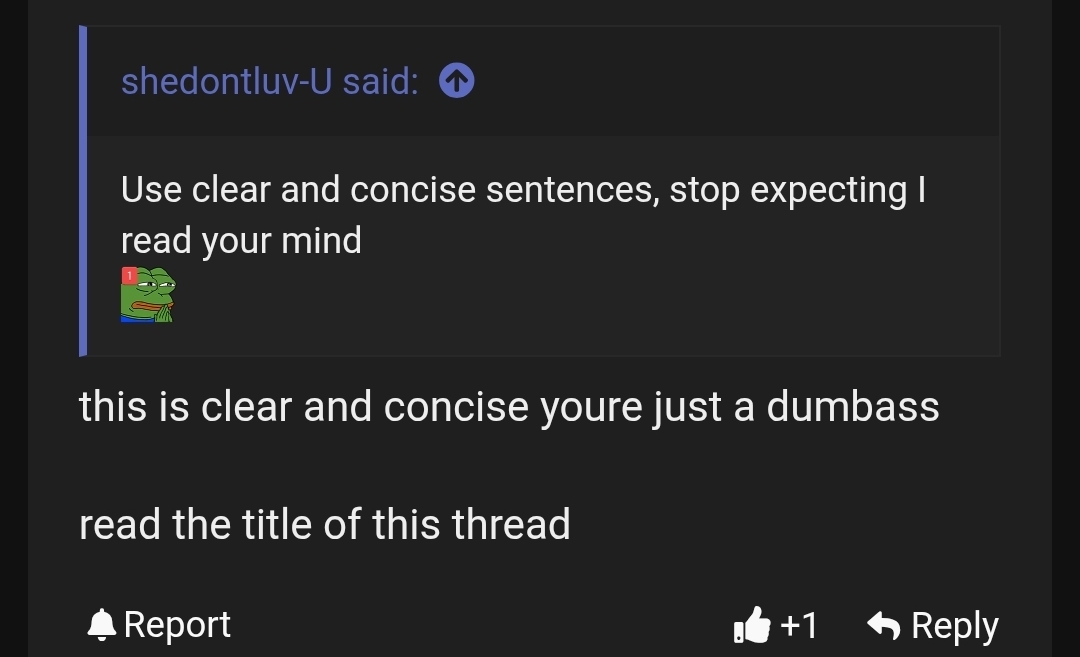This screenshot has width=1080, height=657.
Task: Click empty space in the quote header bar
Action: click(x=730, y=82)
